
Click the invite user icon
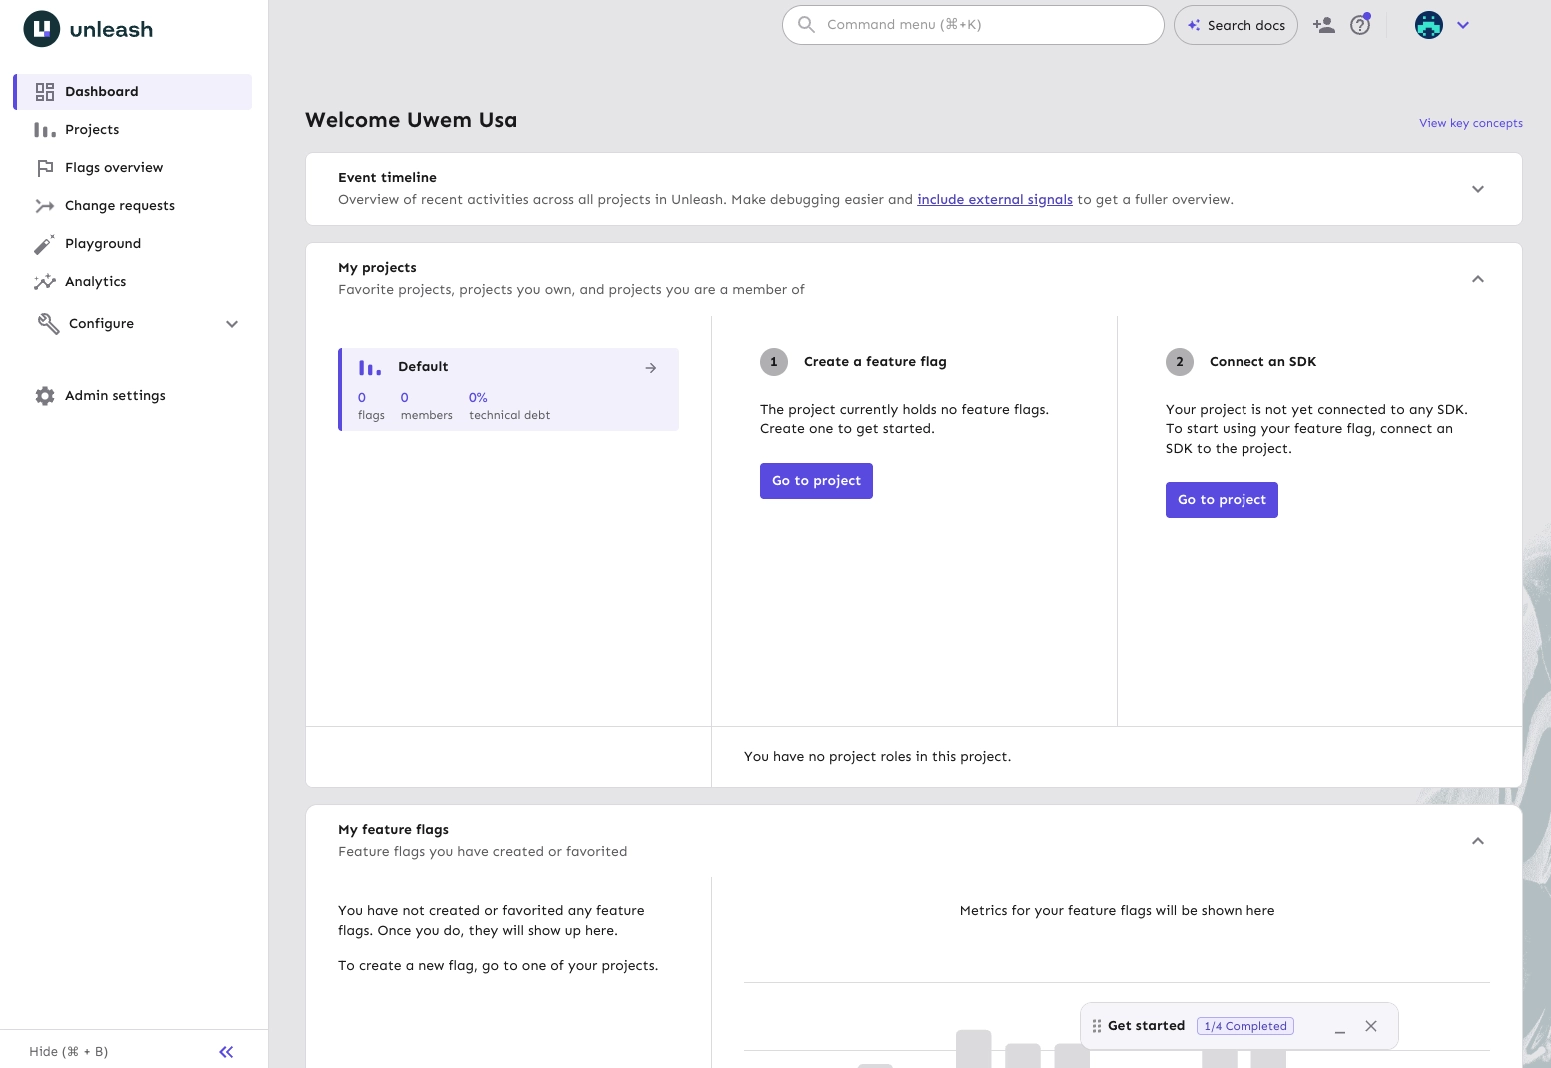[x=1324, y=25]
